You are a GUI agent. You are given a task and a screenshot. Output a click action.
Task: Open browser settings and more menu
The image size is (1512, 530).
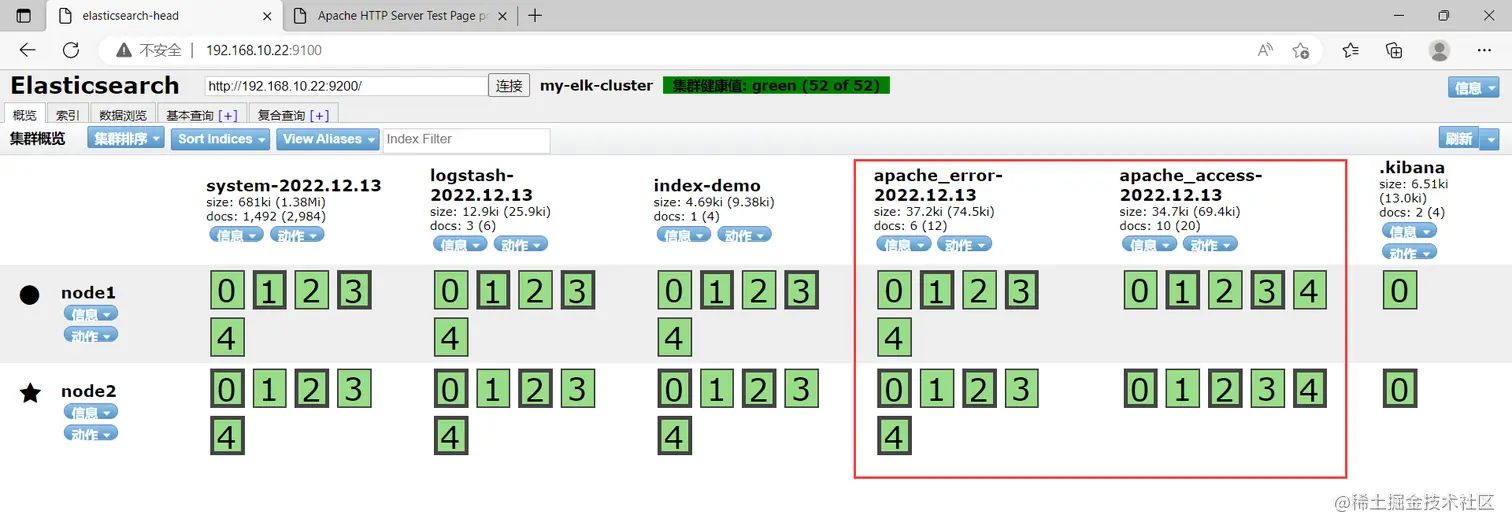pyautogui.click(x=1484, y=50)
